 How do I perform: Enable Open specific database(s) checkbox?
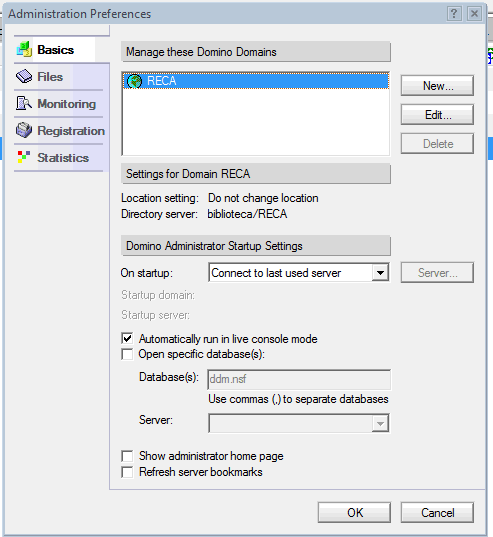click(127, 354)
